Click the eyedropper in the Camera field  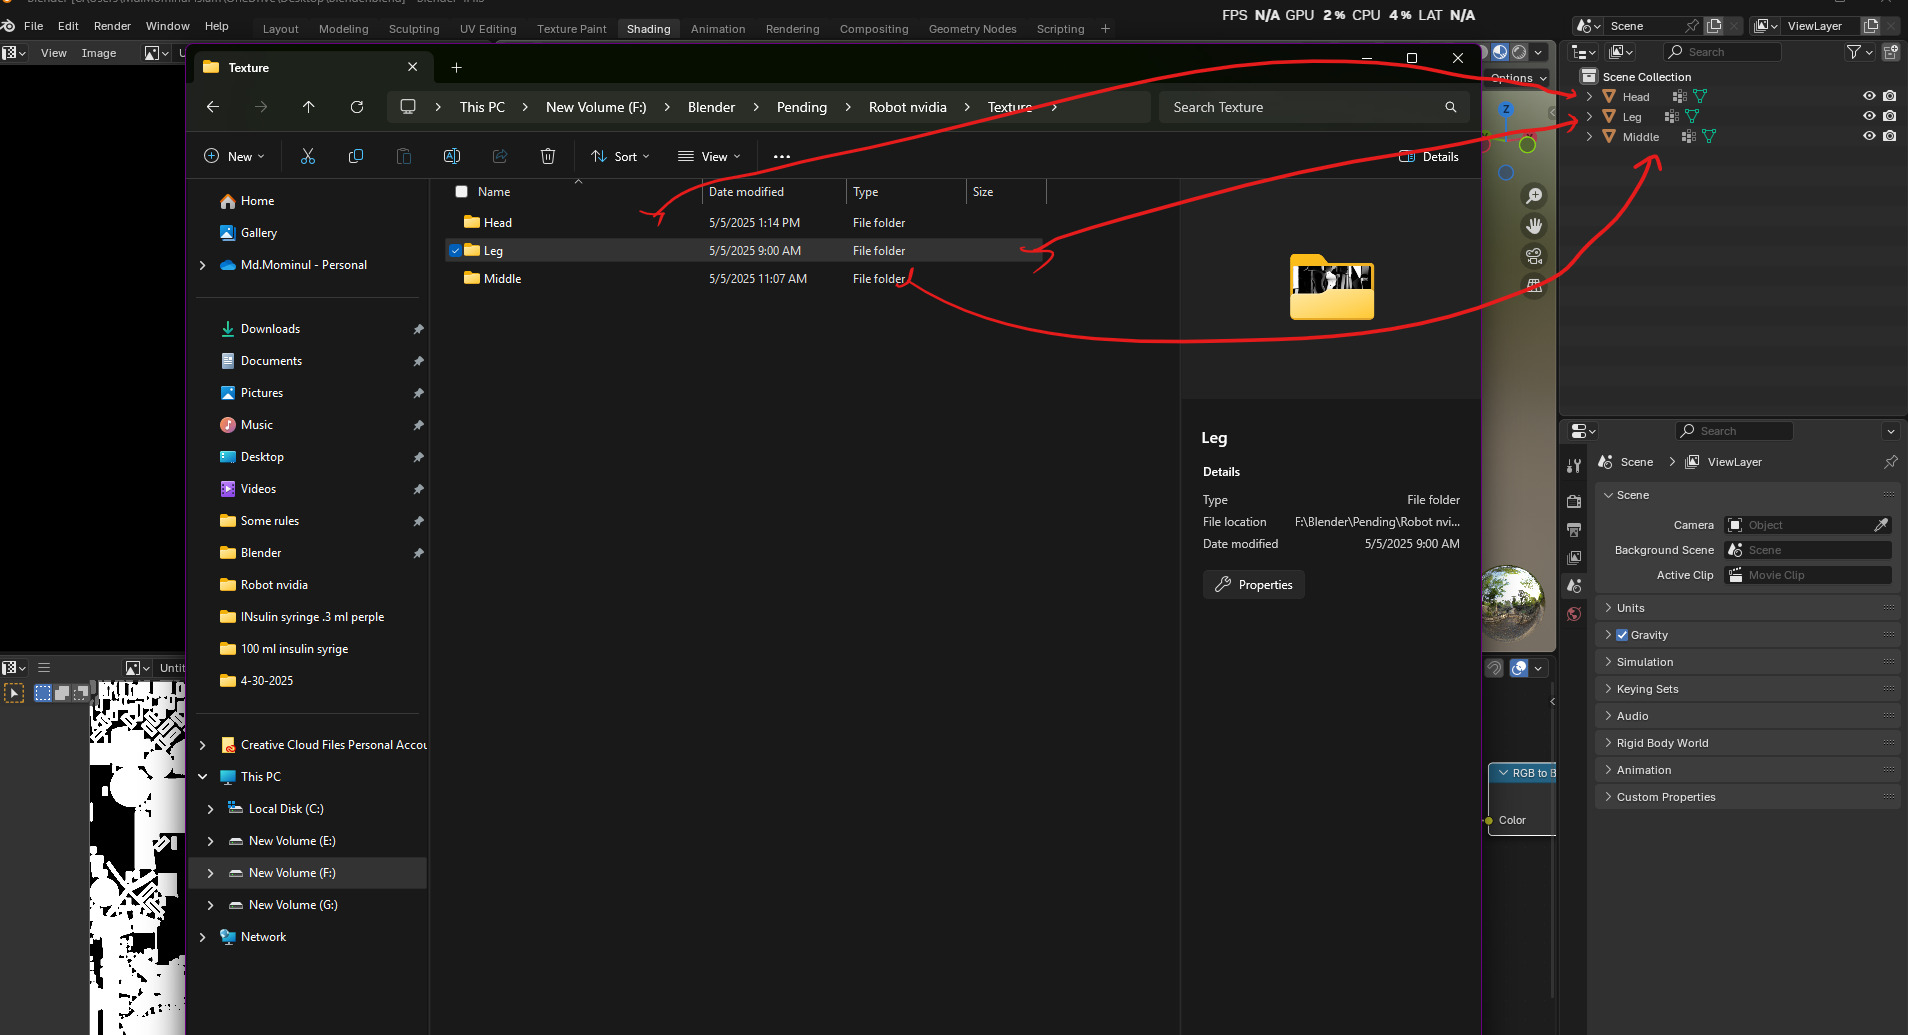(1881, 525)
